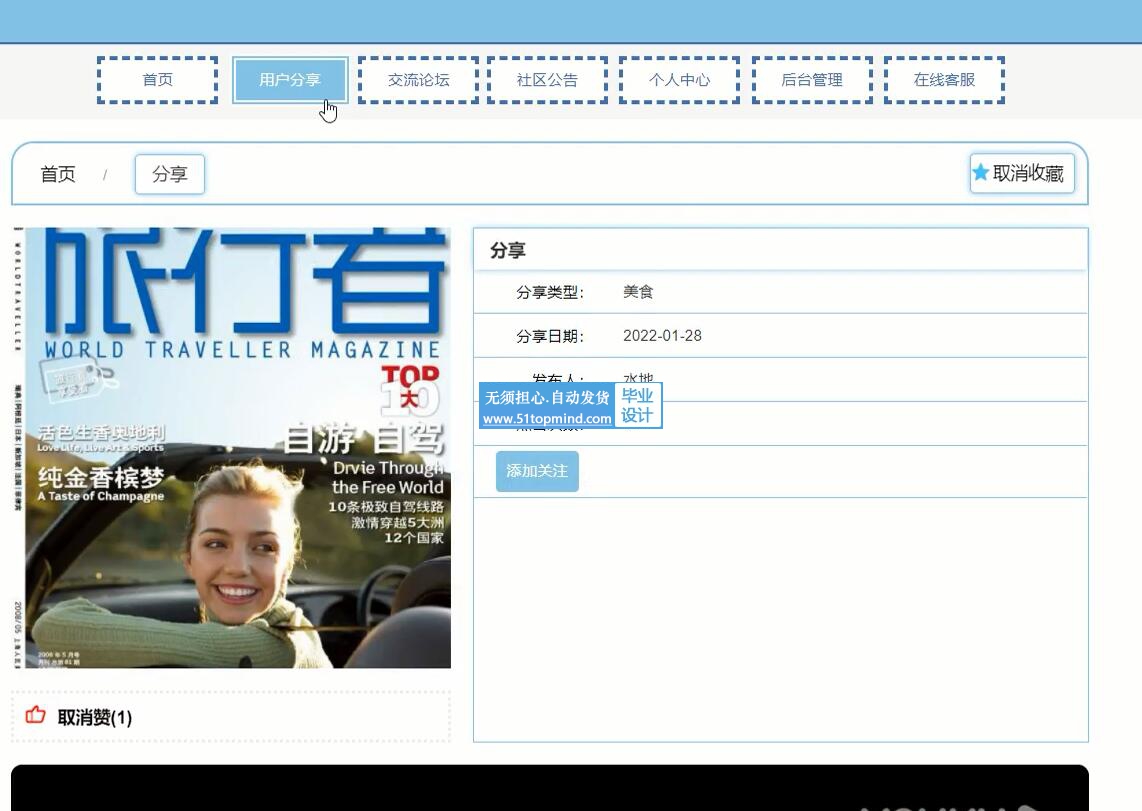Click the 分享 breadcrumb item
The height and width of the screenshot is (811, 1142).
click(170, 174)
